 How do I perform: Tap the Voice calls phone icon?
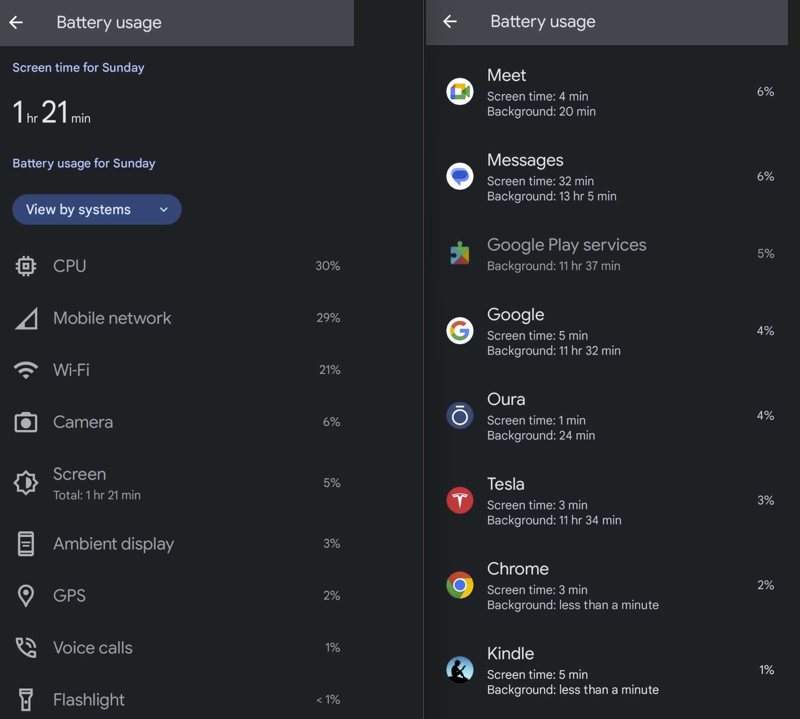click(x=26, y=648)
